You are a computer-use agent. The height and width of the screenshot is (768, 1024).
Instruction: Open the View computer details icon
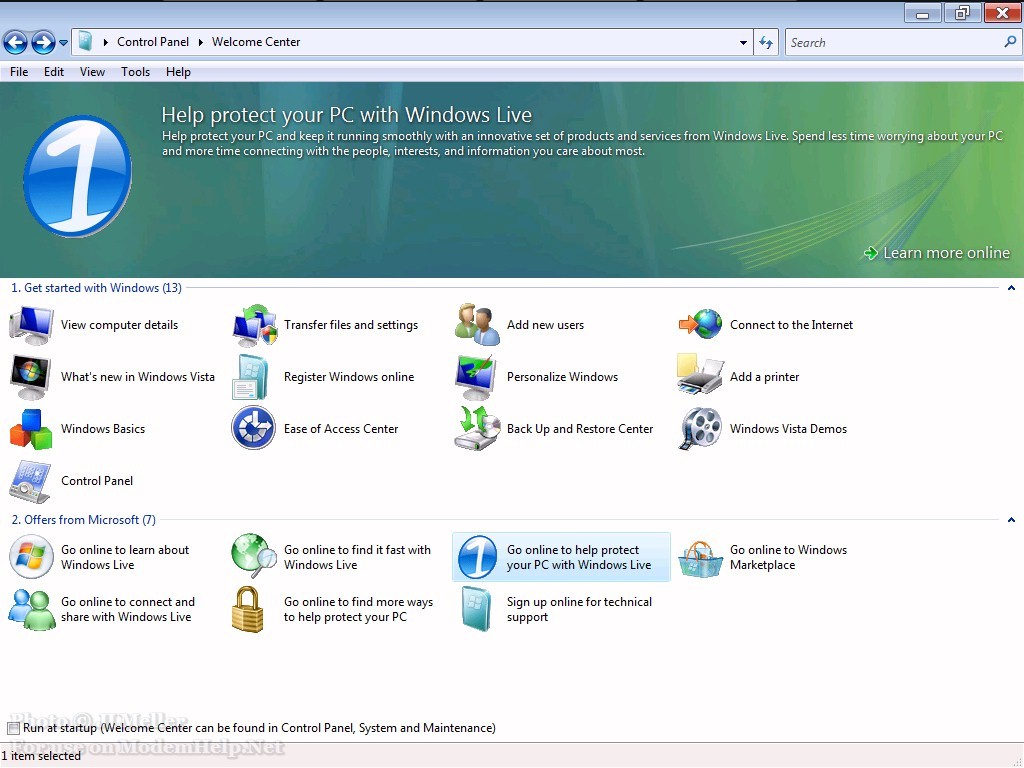click(31, 325)
